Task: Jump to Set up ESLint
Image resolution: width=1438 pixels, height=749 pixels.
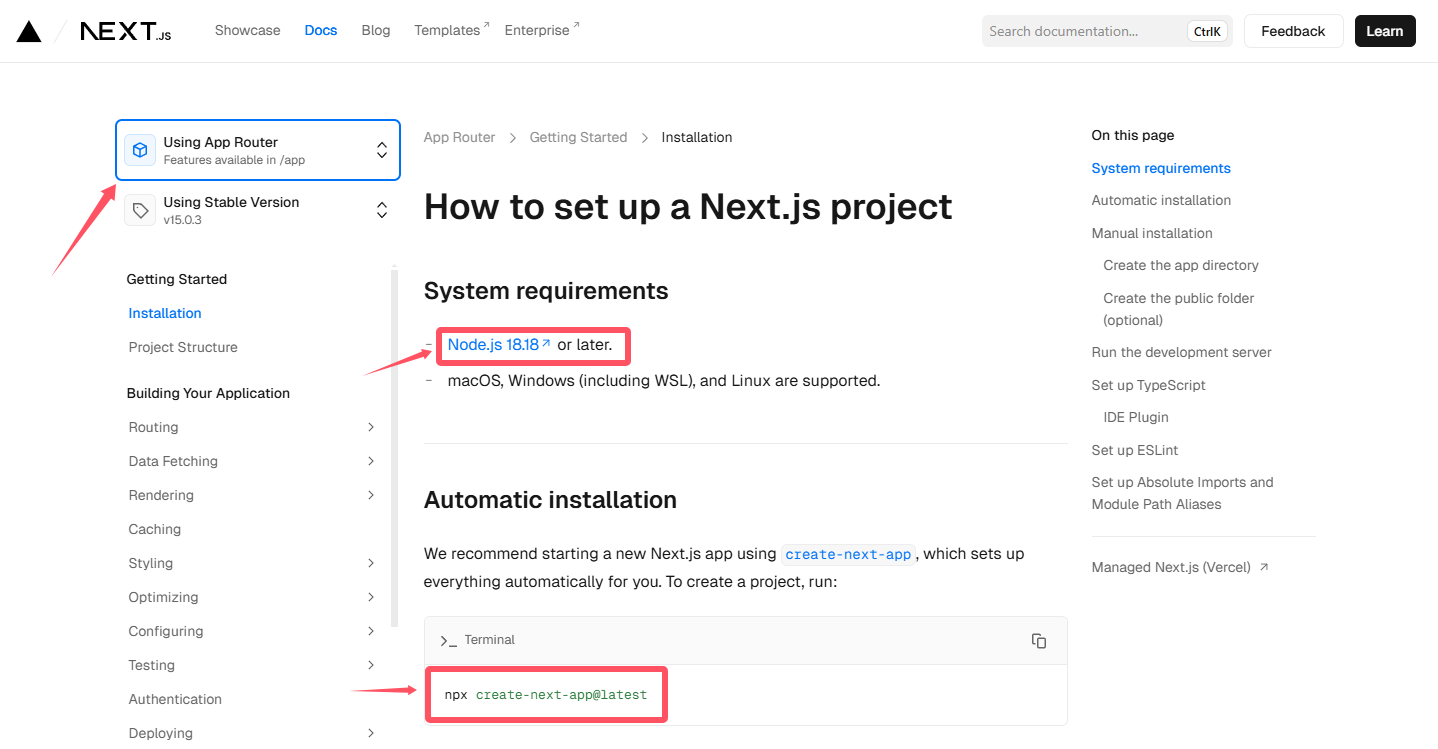Action: pos(1135,450)
